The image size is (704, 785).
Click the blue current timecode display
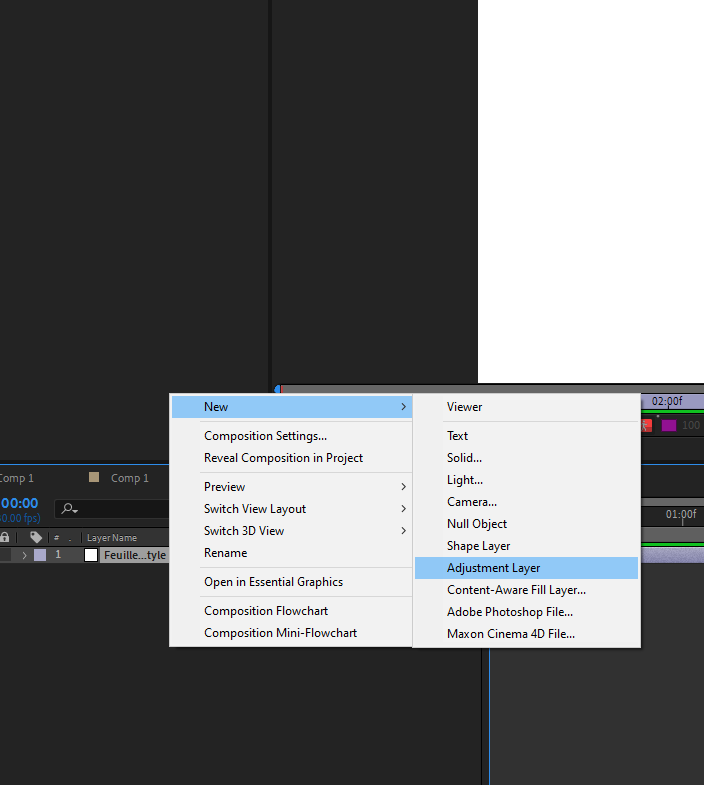click(x=19, y=503)
